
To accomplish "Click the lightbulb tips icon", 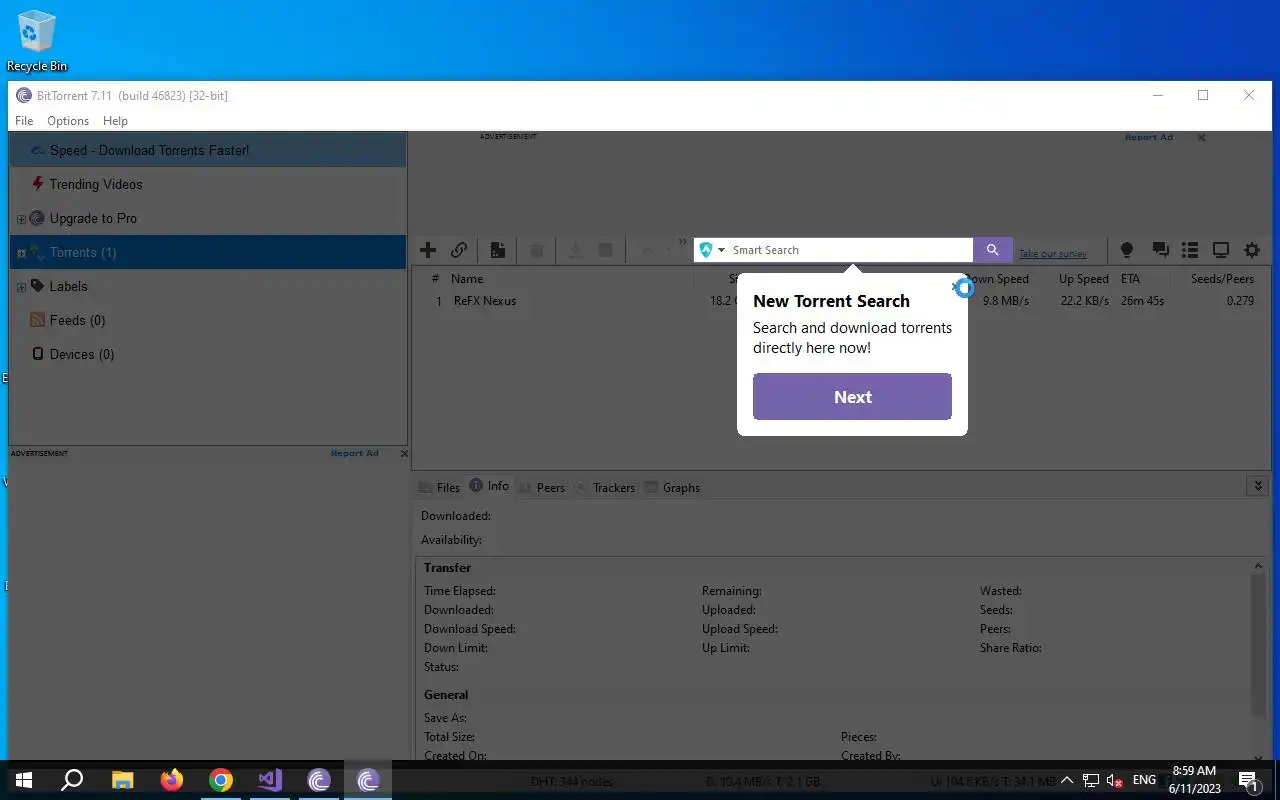I will click(1127, 250).
